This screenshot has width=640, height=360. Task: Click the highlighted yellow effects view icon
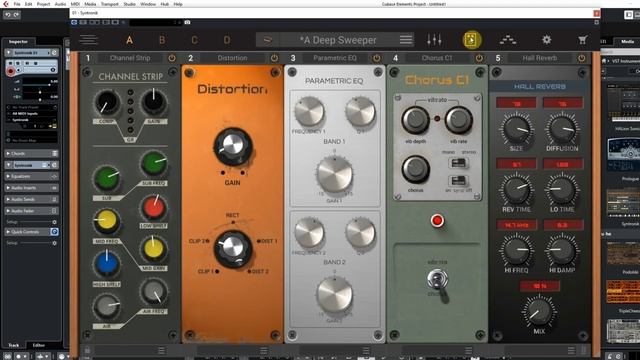click(x=472, y=40)
